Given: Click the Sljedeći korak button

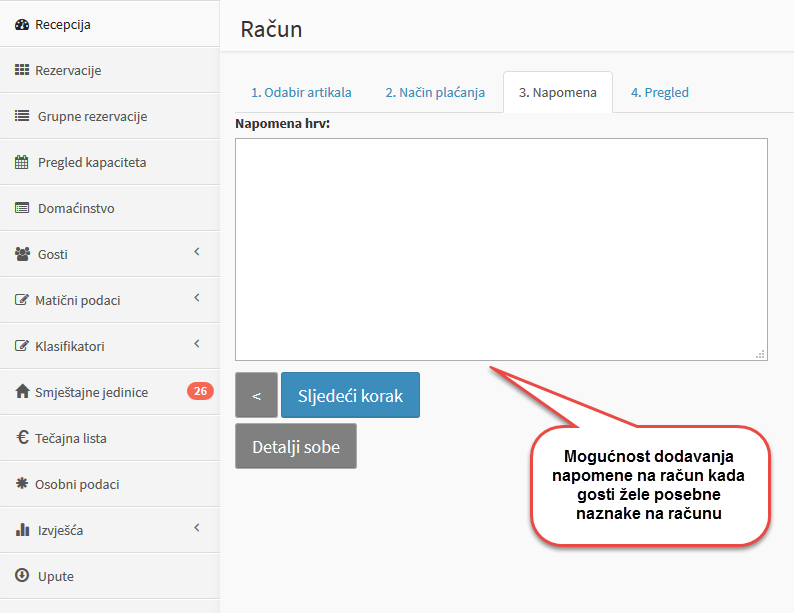Looking at the screenshot, I should [350, 395].
